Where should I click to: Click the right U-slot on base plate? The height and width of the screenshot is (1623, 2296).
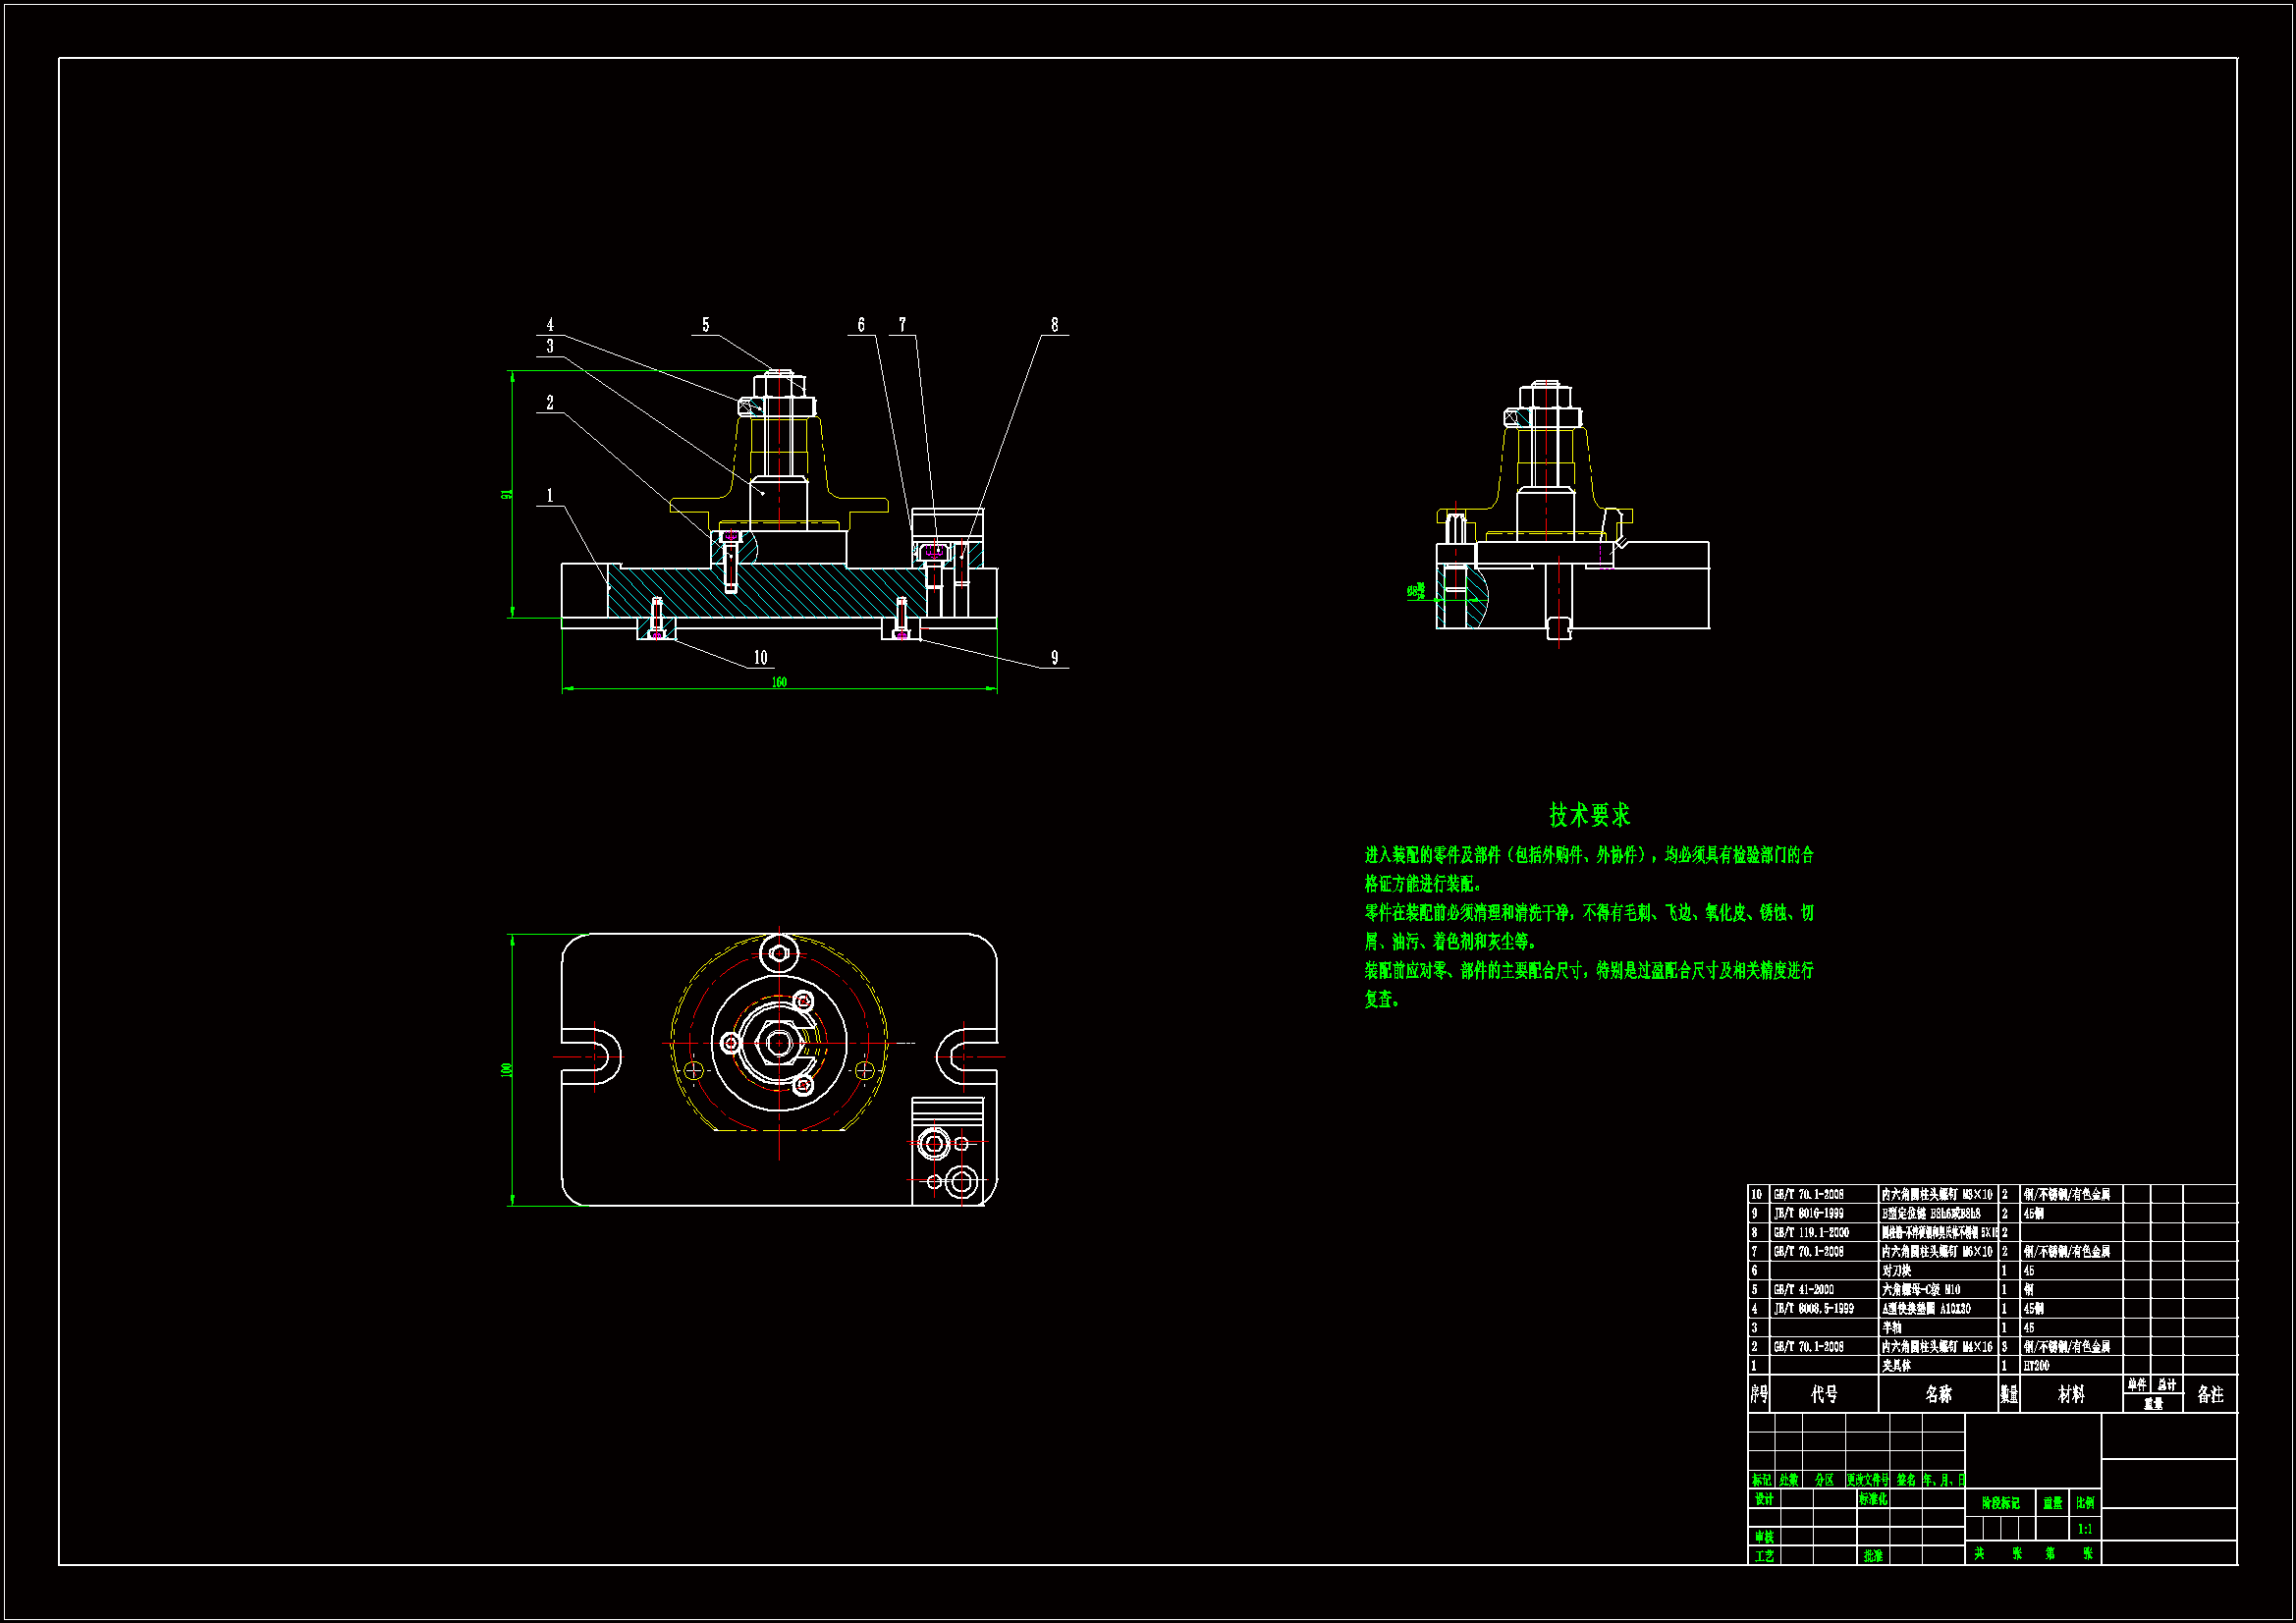[965, 1055]
